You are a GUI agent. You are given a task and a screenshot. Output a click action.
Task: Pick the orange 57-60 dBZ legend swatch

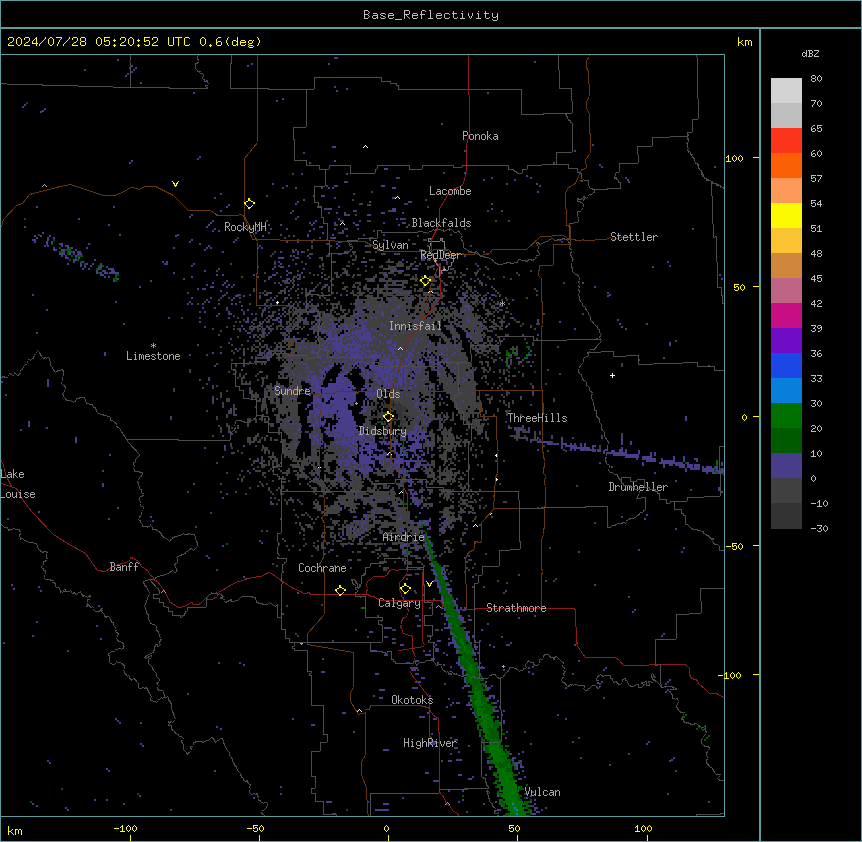coord(786,165)
